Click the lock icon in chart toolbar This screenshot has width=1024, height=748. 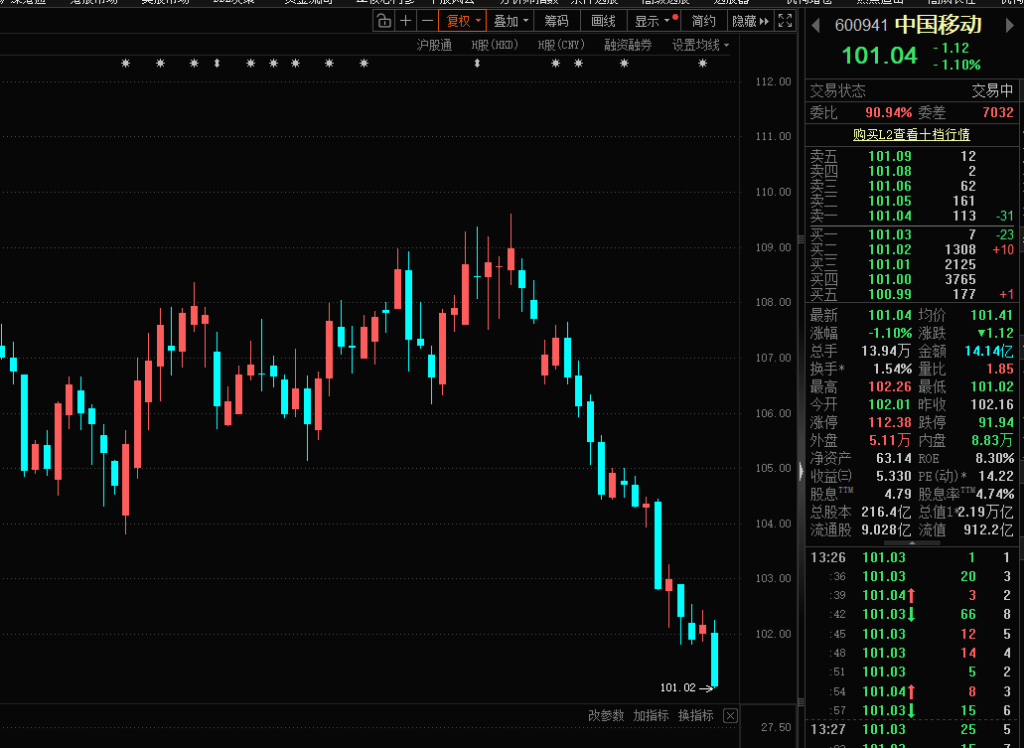click(383, 21)
